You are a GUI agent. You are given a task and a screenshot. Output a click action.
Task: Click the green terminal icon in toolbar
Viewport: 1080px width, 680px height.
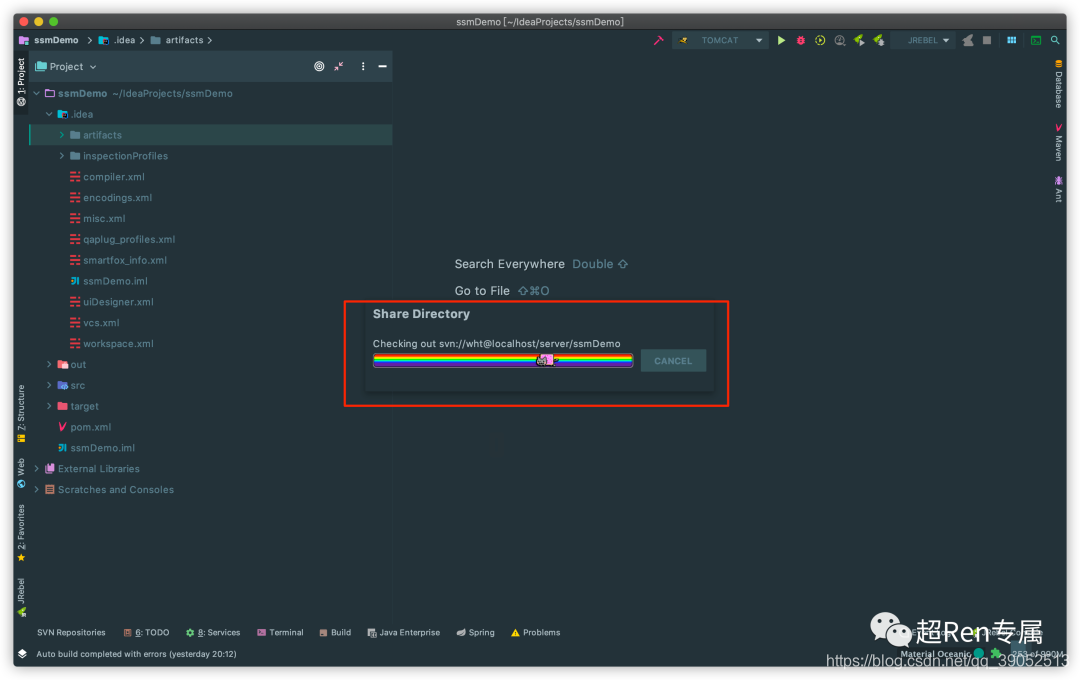1036,41
